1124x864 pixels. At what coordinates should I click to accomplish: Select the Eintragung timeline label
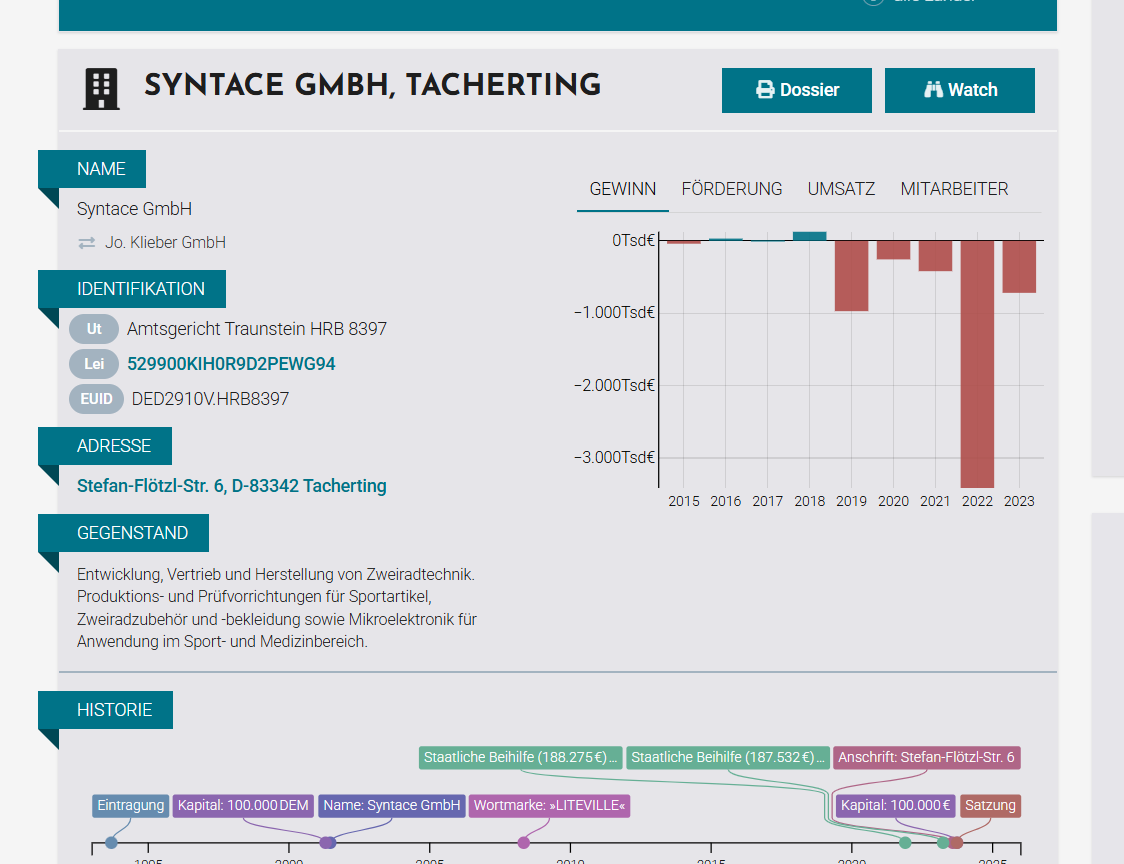point(130,806)
